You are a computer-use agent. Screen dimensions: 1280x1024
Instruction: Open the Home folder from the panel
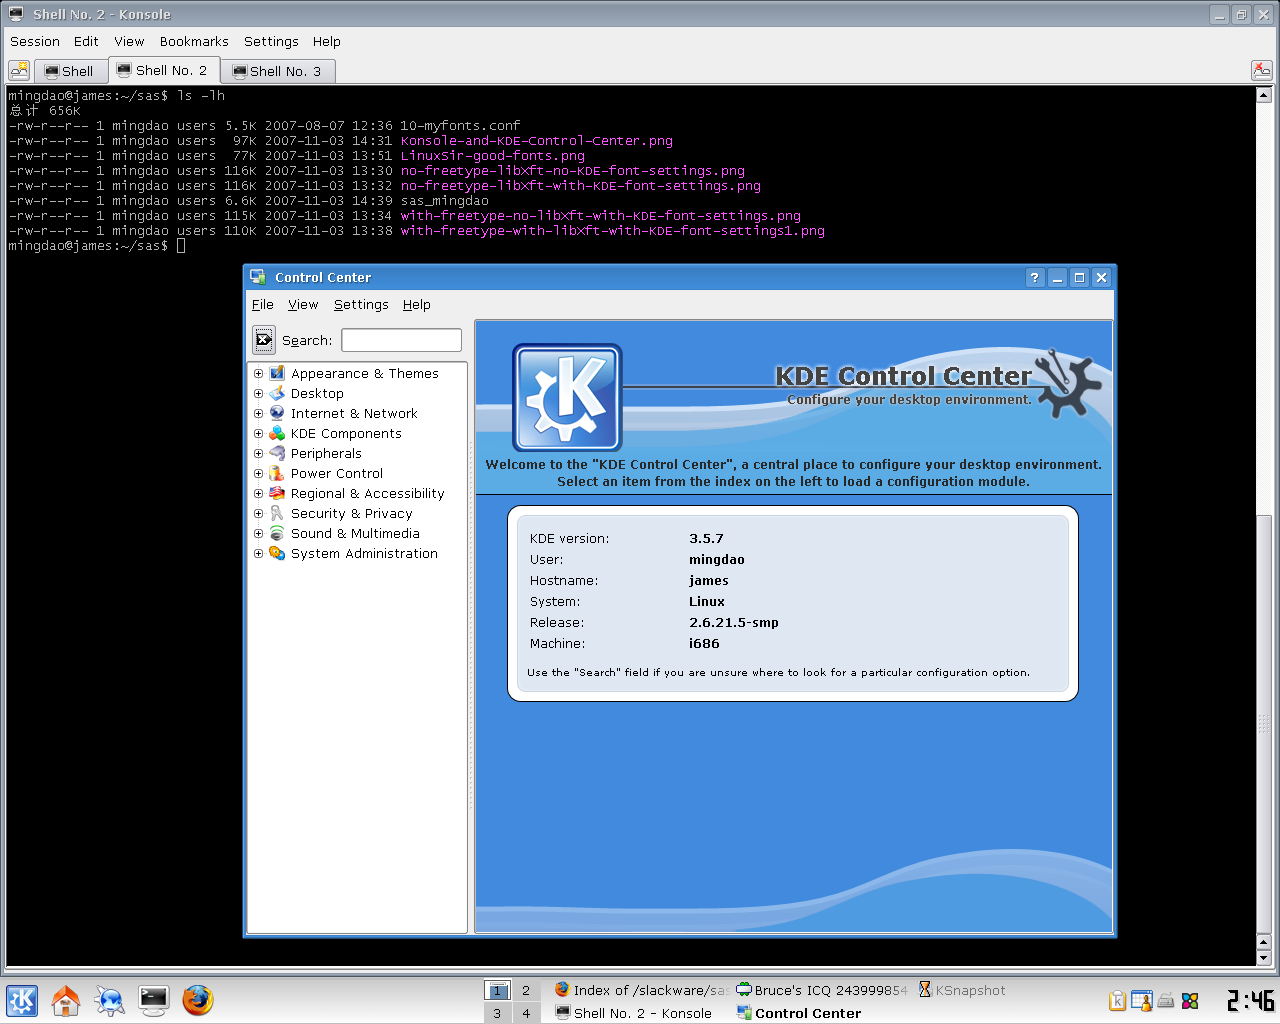point(66,1000)
